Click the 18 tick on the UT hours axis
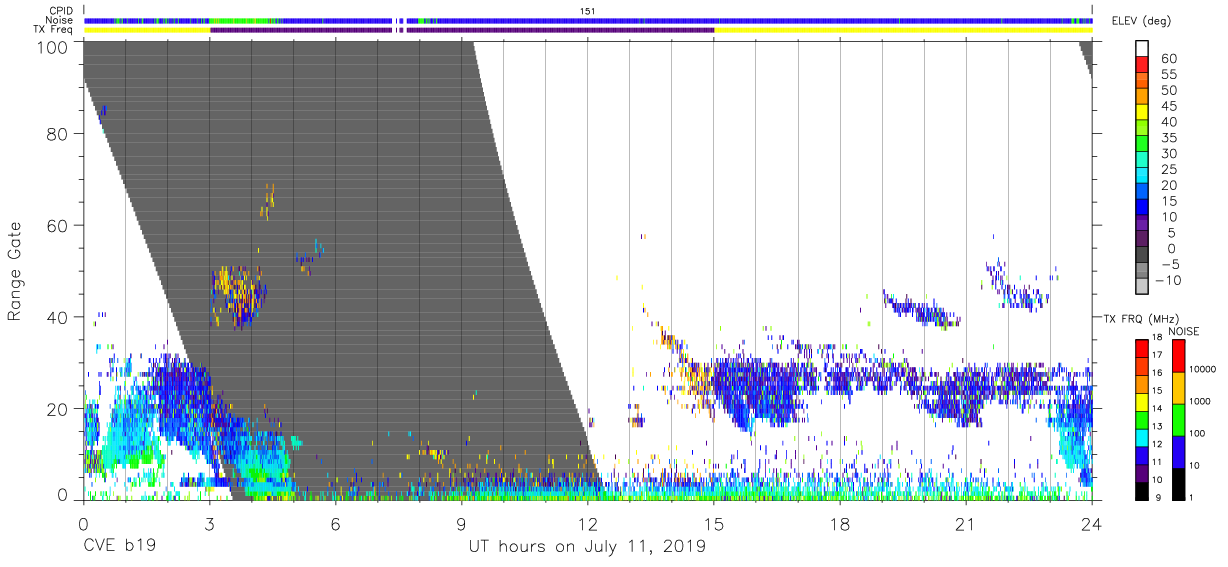Screen dimensions: 1228x567 (839, 523)
